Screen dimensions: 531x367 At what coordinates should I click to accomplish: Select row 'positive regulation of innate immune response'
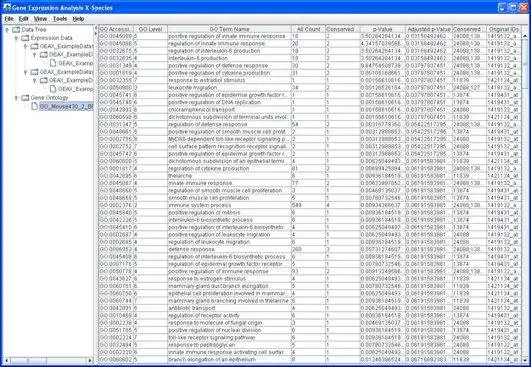pos(310,36)
